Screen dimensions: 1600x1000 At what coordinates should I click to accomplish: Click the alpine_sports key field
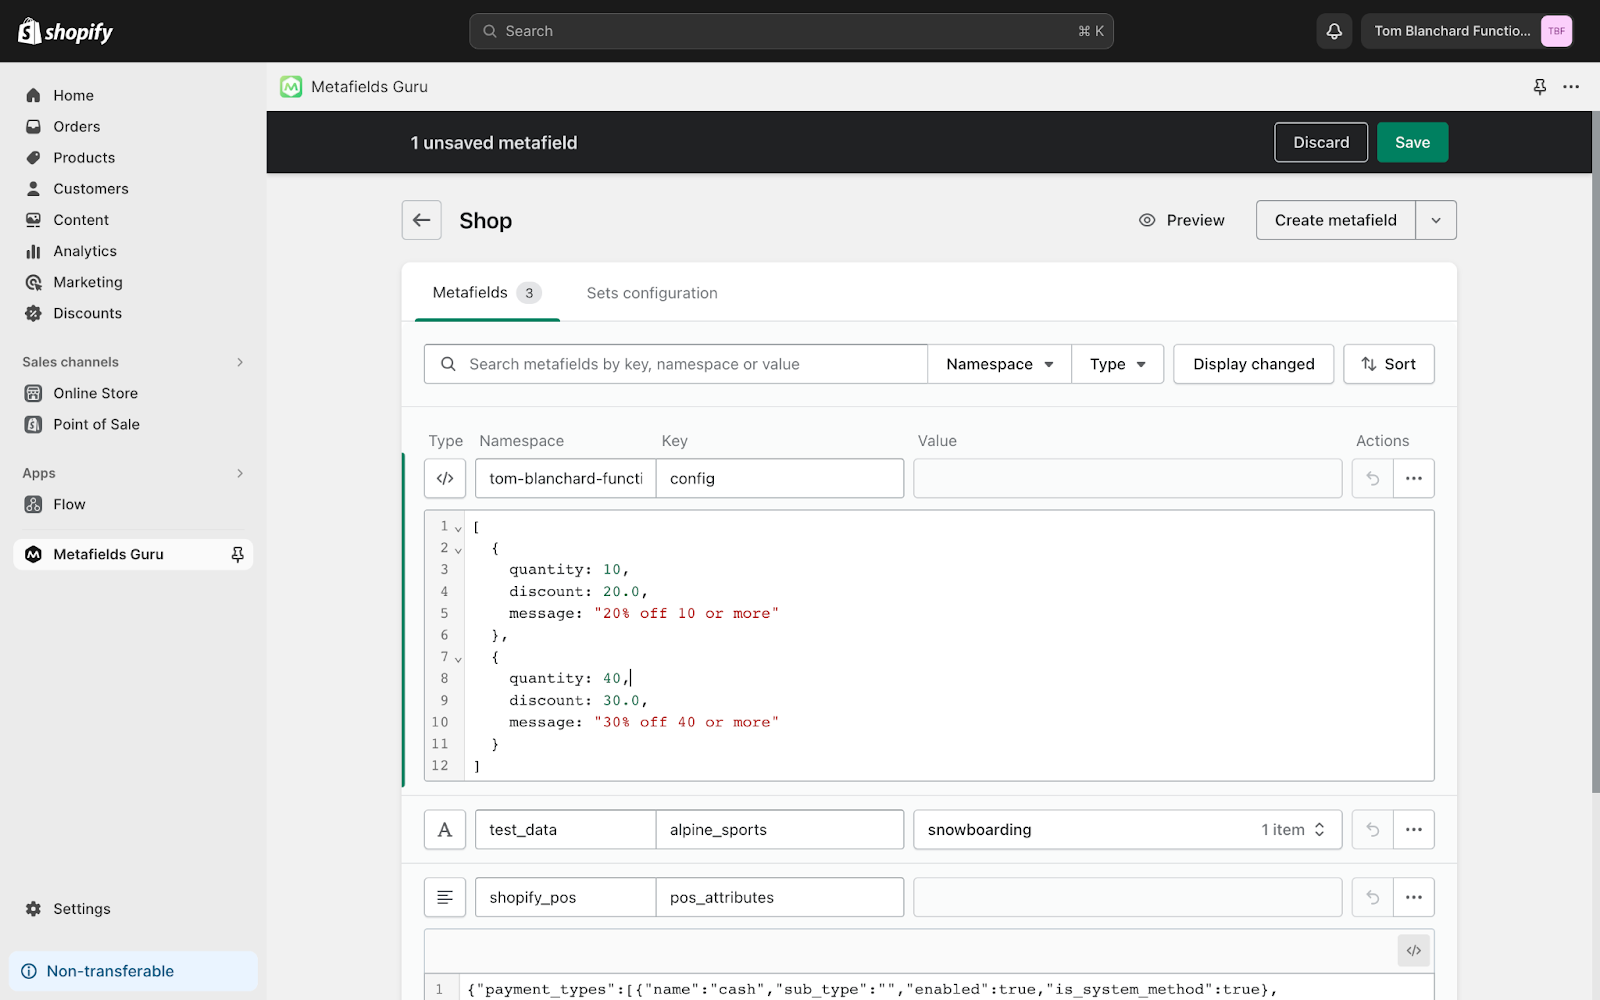click(780, 829)
